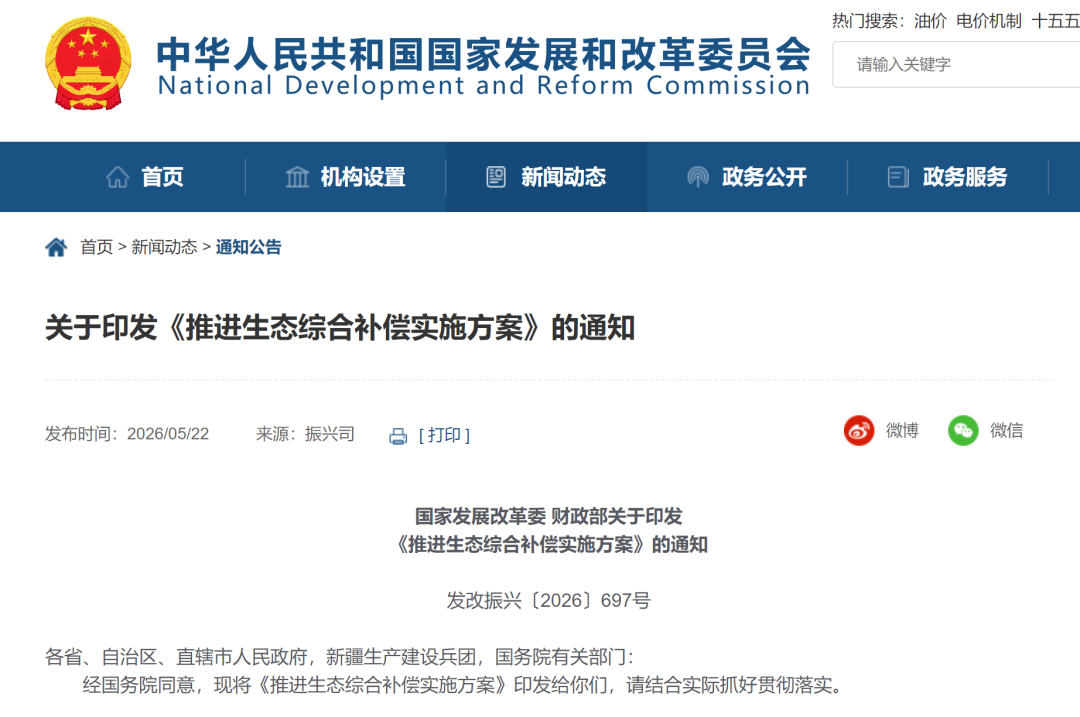
Task: Click the [ 打印 ] print link
Action: click(444, 435)
